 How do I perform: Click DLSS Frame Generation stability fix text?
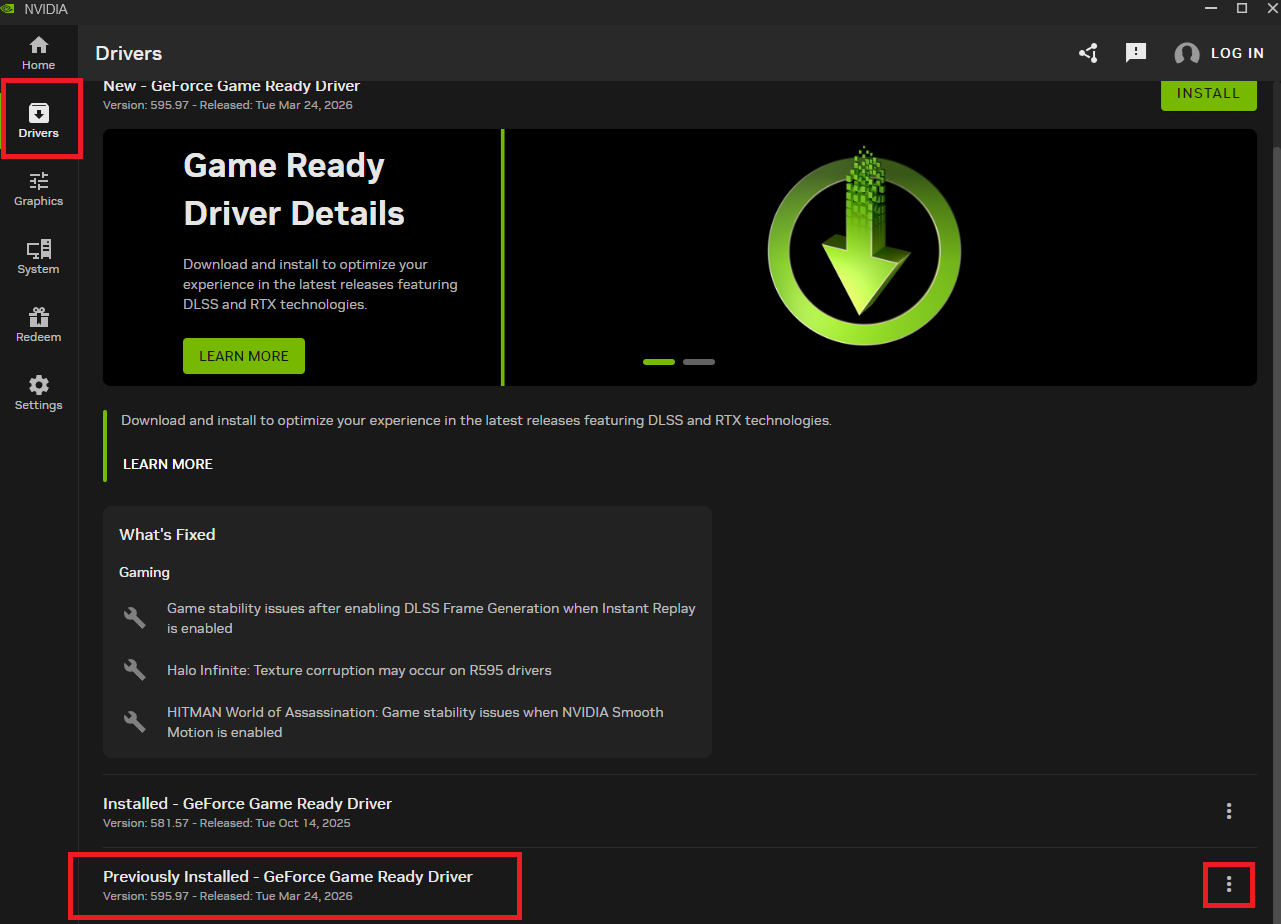click(x=431, y=618)
